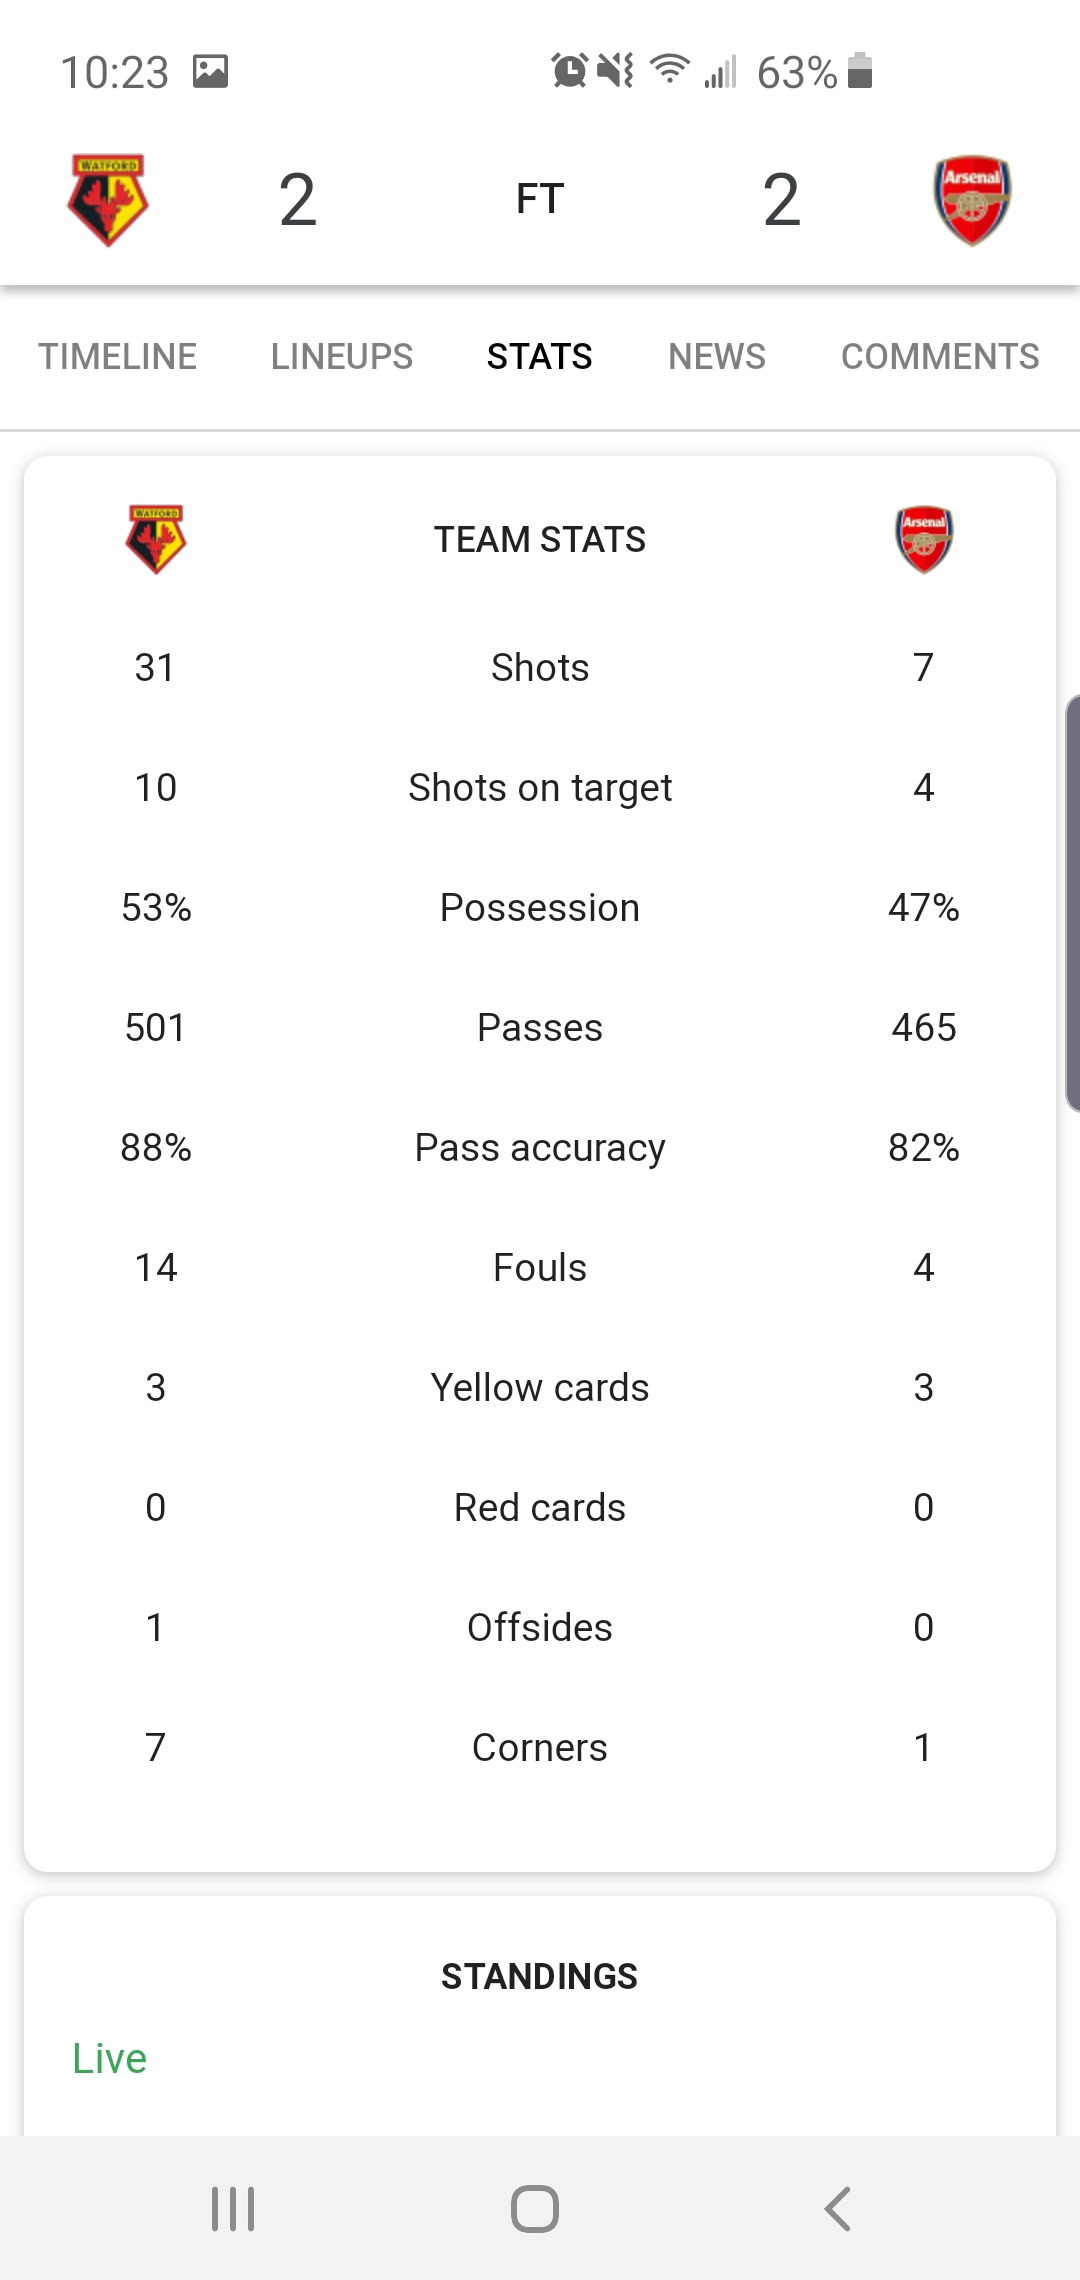Viewport: 1080px width, 2280px height.
Task: Tap the Possession stat row label
Action: [540, 908]
